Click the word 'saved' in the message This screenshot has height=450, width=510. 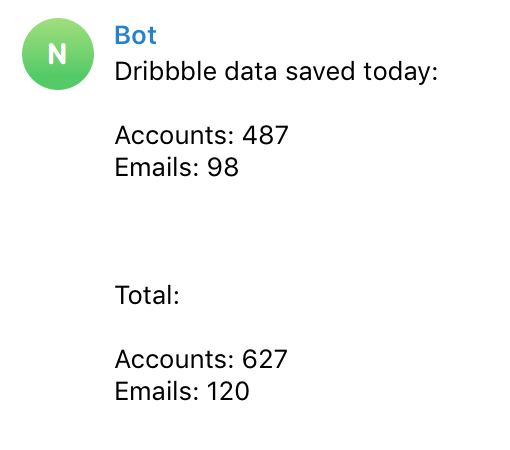[320, 71]
